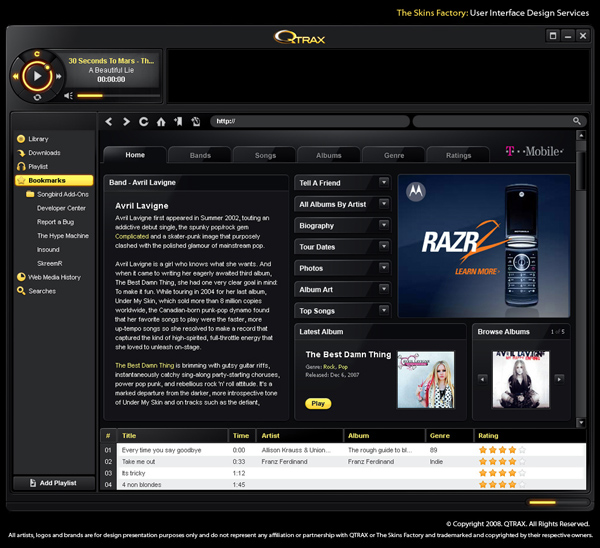Open Developer Center bookmark
Viewport: 600px width, 548px height.
(61, 208)
